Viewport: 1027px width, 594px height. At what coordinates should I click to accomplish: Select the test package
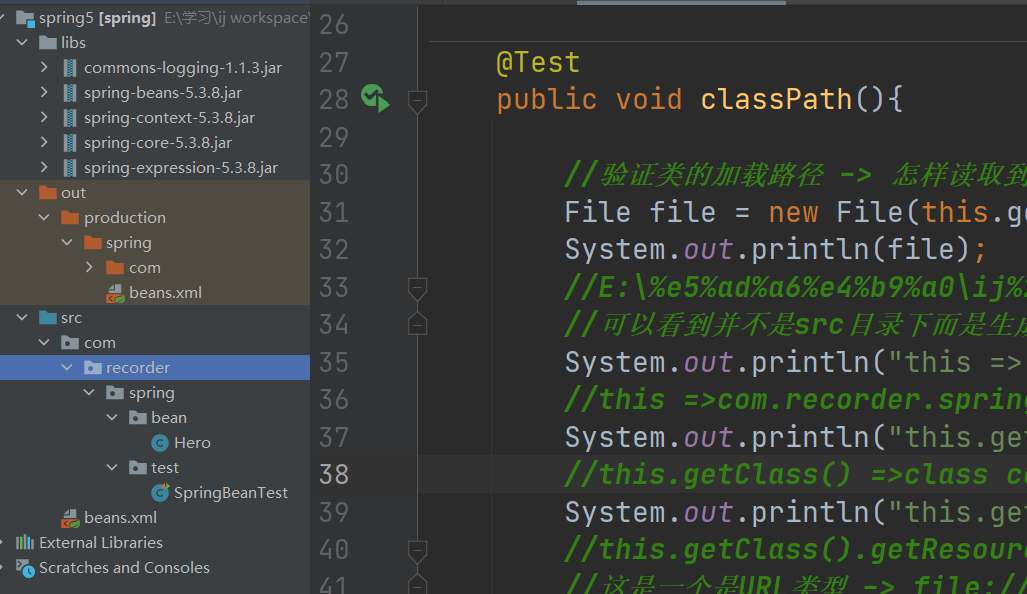[165, 468]
